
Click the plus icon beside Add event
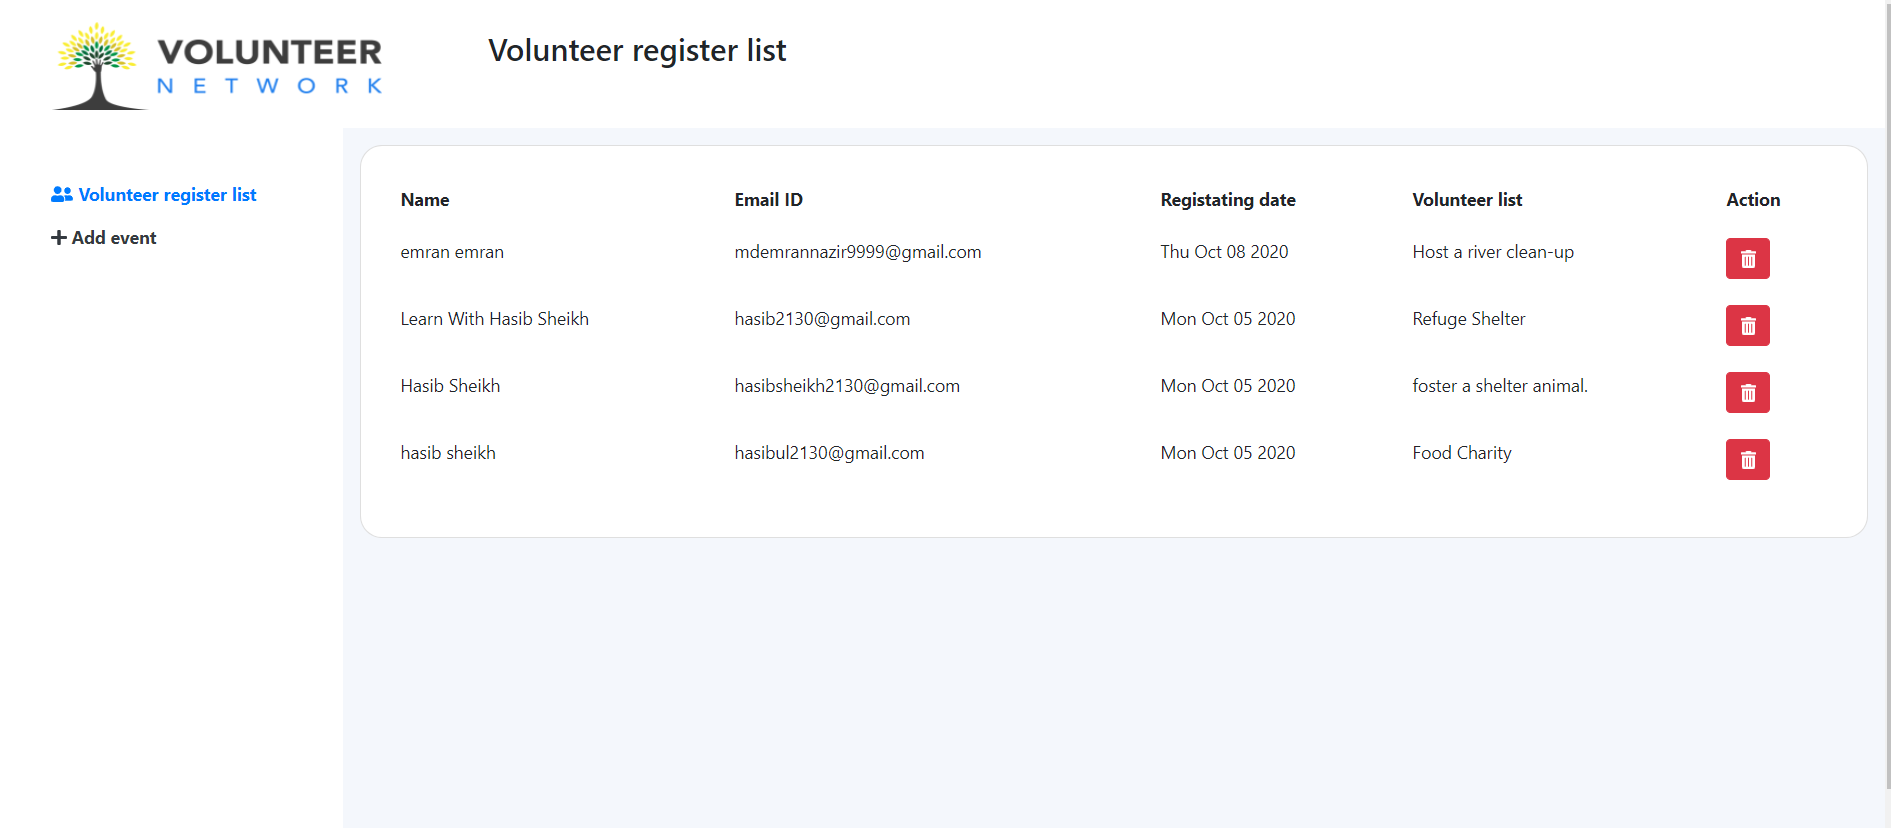click(x=59, y=238)
